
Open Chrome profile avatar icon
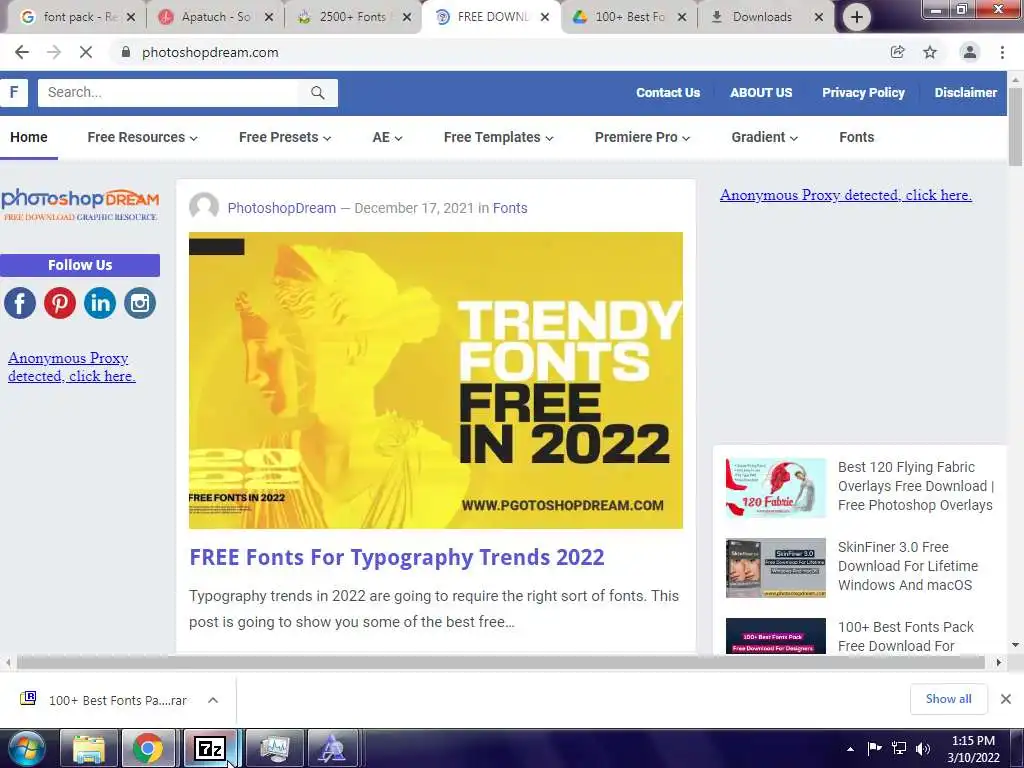[970, 52]
